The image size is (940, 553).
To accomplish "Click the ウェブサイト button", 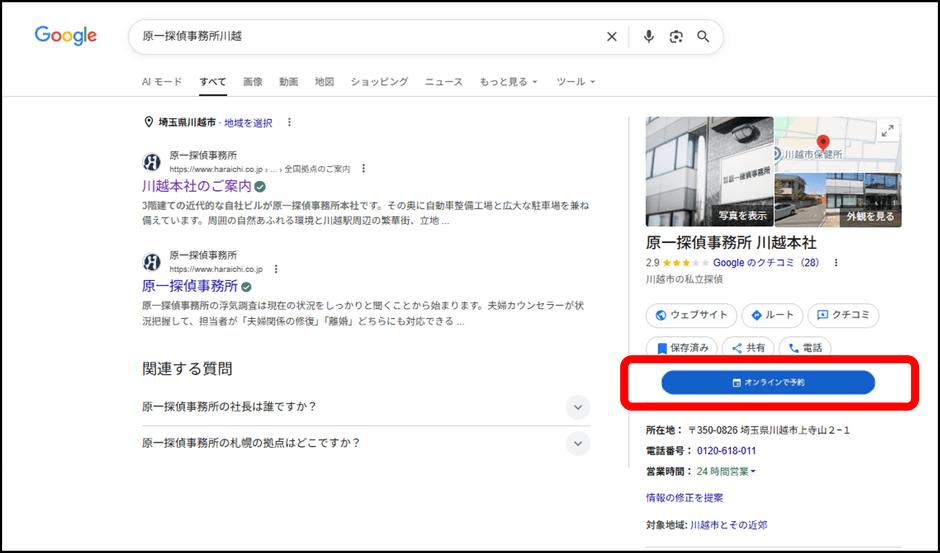I will click(x=691, y=315).
